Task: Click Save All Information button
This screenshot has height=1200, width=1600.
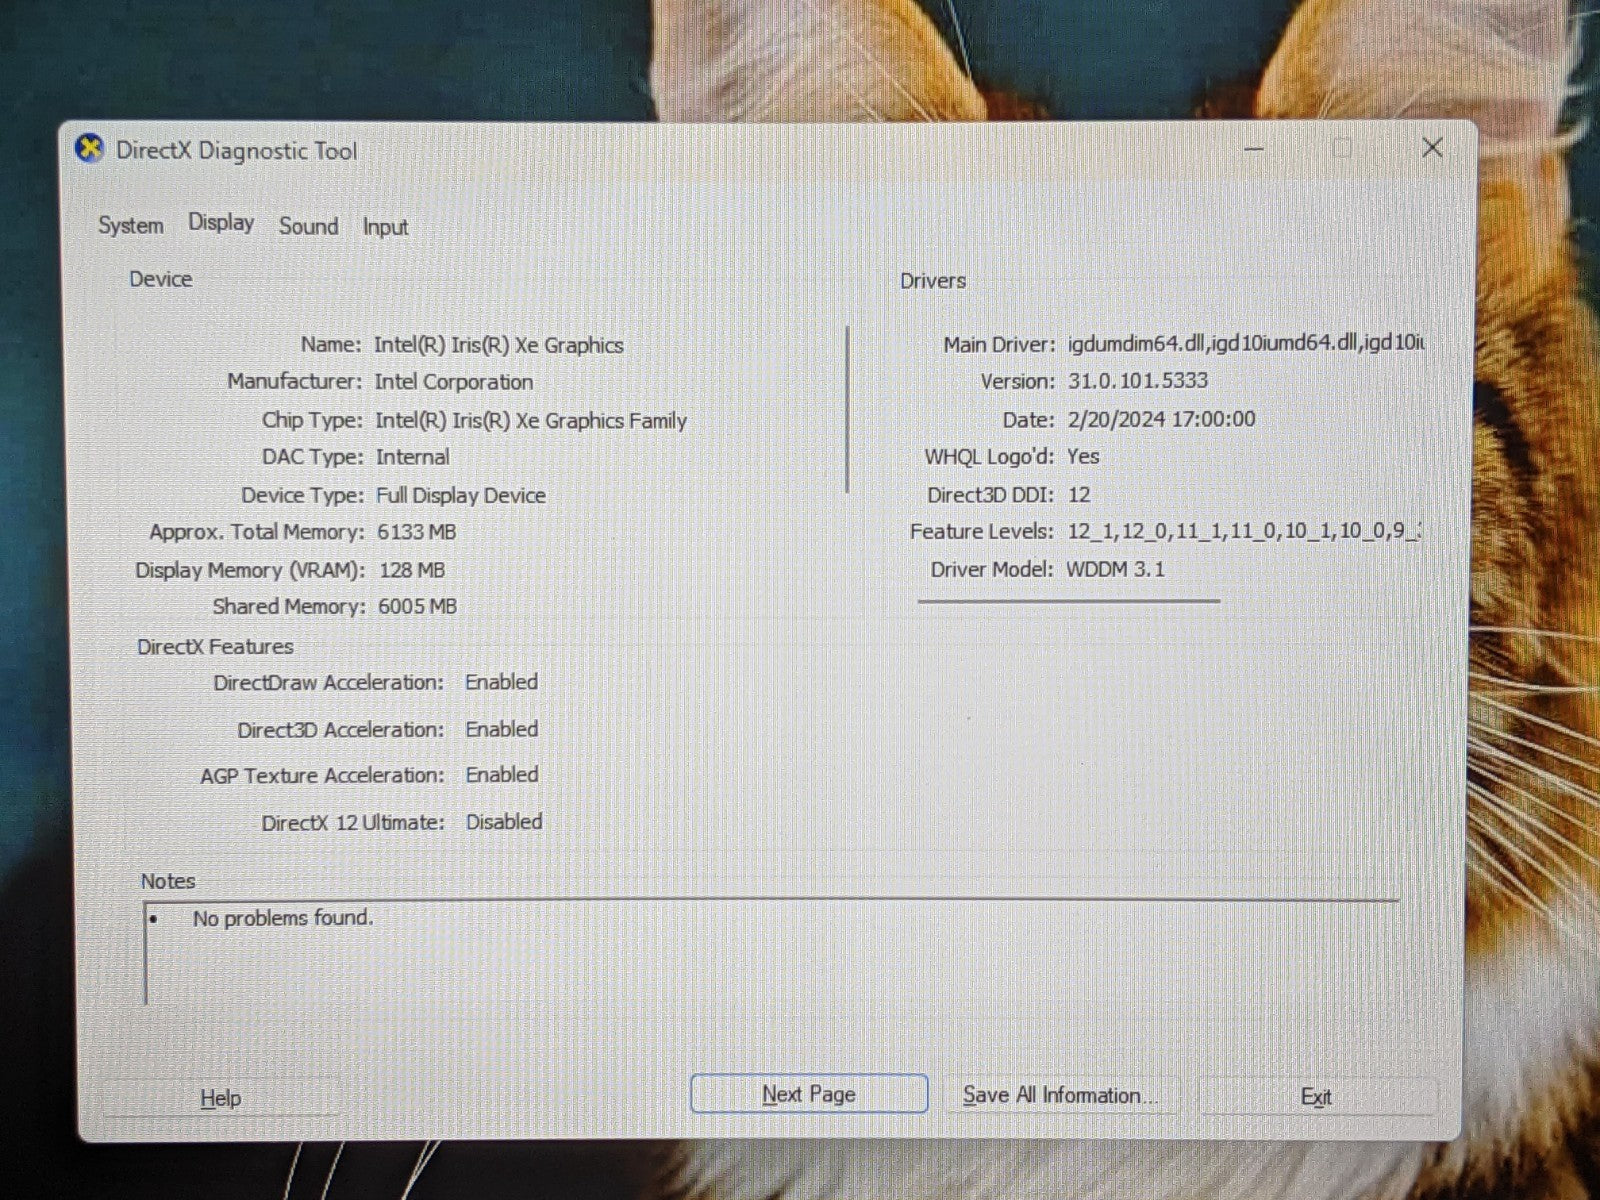Action: (1059, 1096)
